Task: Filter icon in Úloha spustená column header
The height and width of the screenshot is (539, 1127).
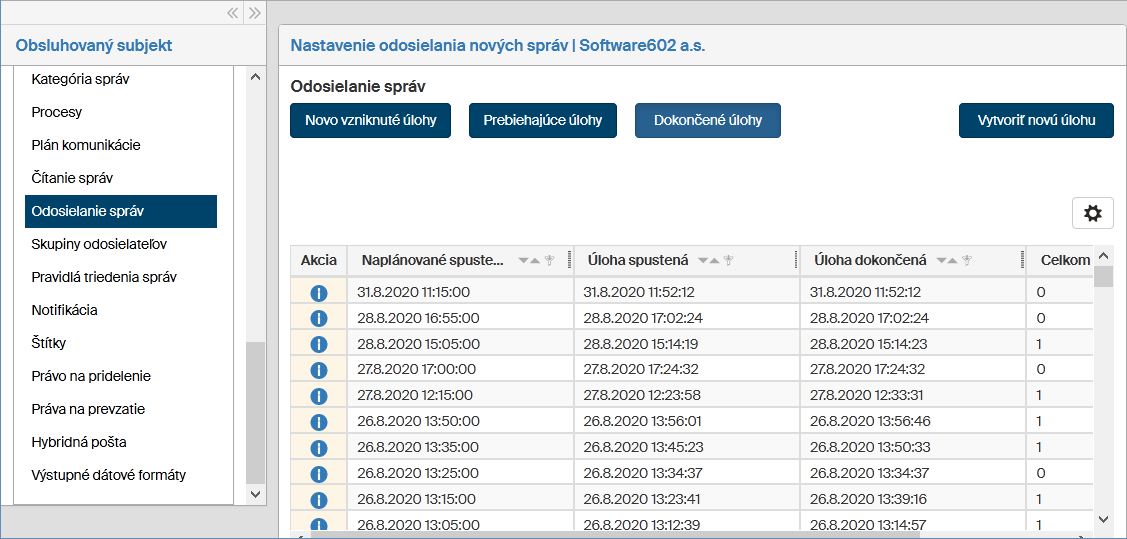Action: 729,261
